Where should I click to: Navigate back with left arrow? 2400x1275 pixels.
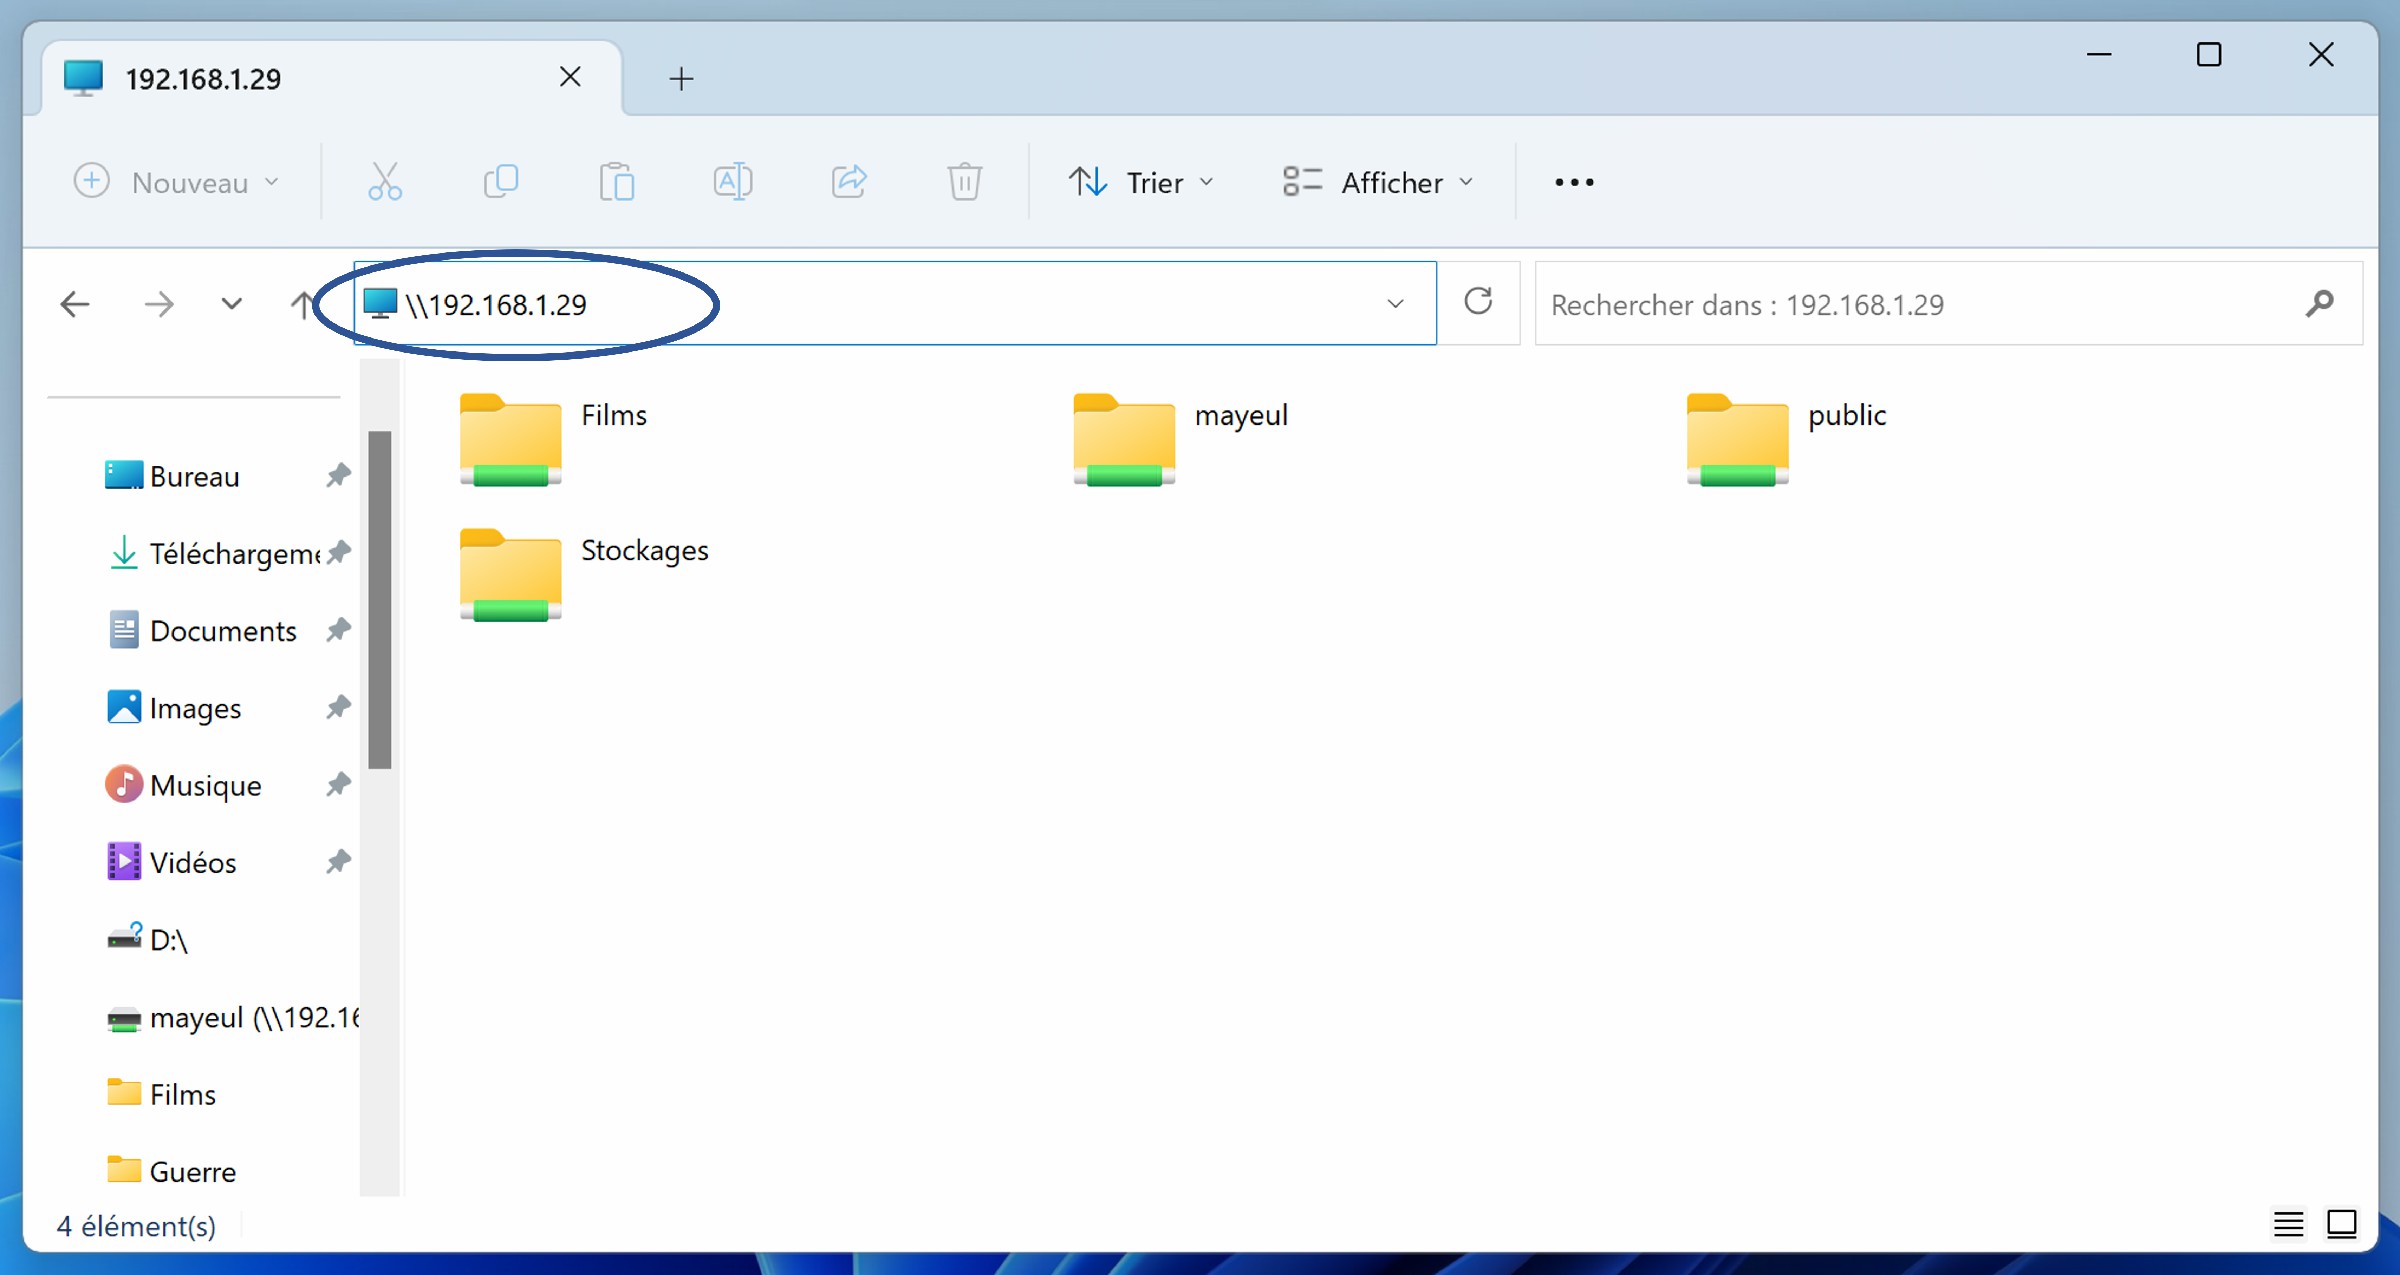click(x=75, y=304)
